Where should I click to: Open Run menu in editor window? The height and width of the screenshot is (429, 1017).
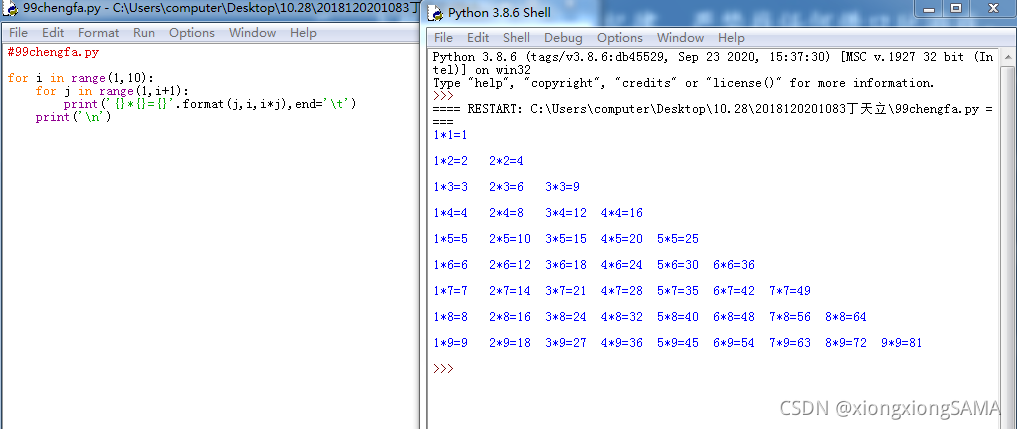(x=144, y=32)
